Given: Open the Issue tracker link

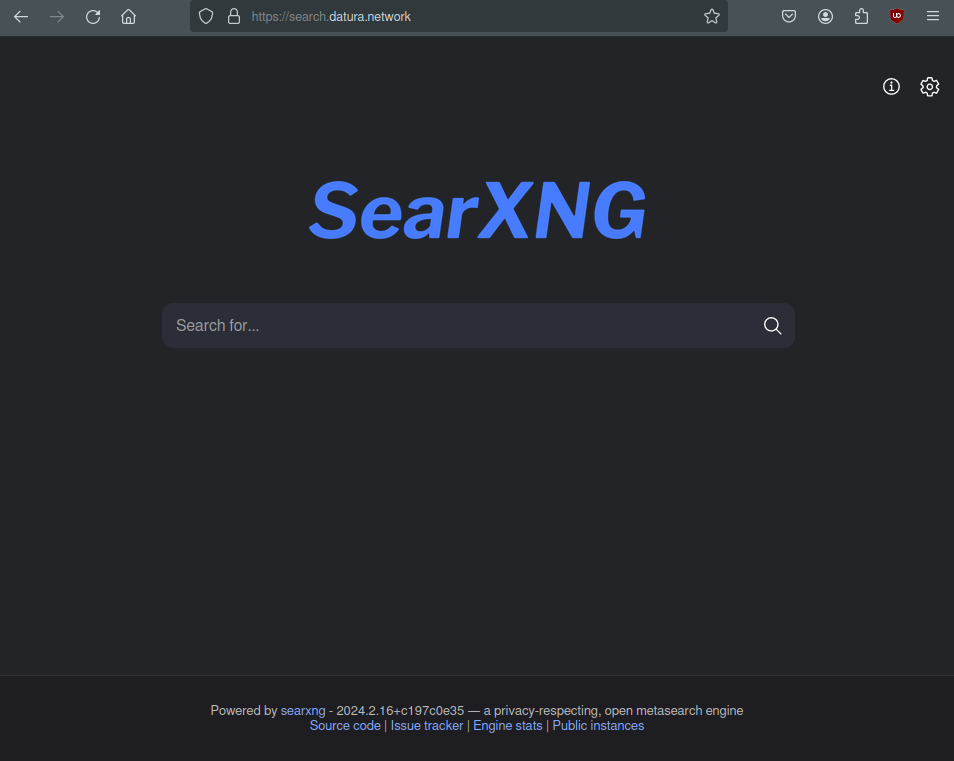Looking at the screenshot, I should pyautogui.click(x=427, y=726).
